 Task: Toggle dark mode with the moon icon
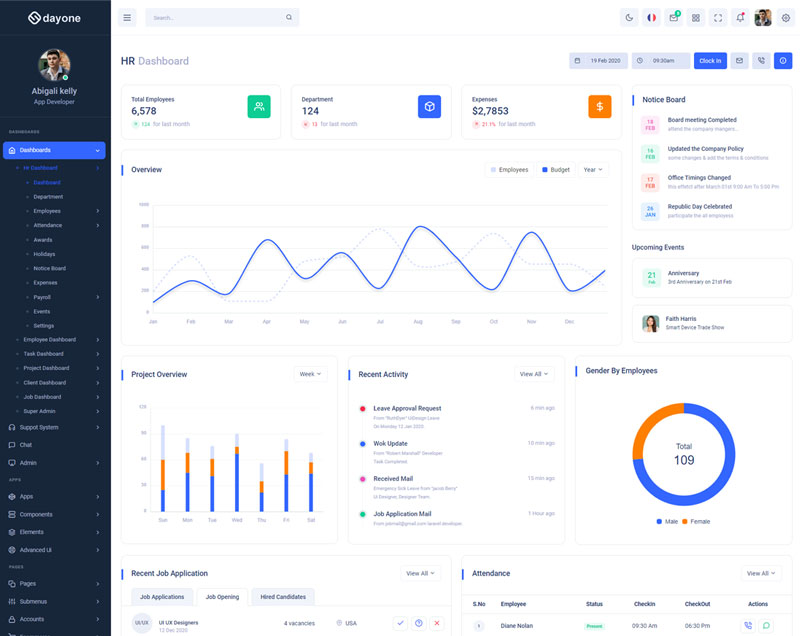point(629,18)
